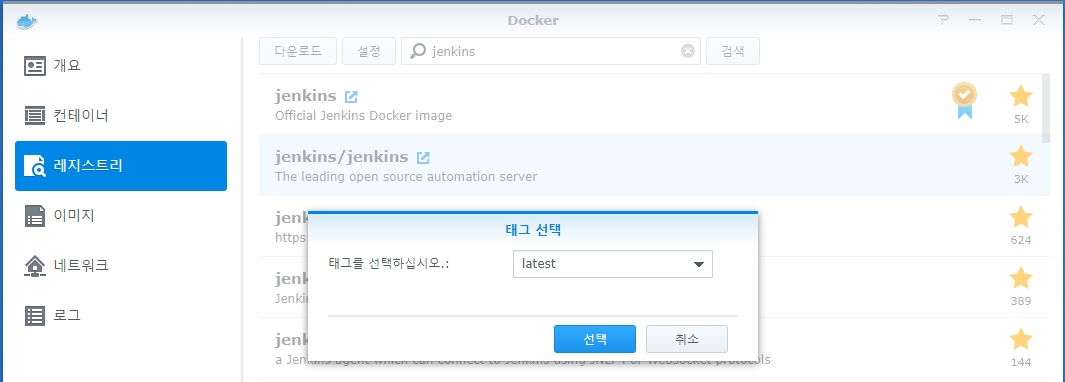Click the star icon above 144
This screenshot has height=382, width=1065.
[1021, 339]
